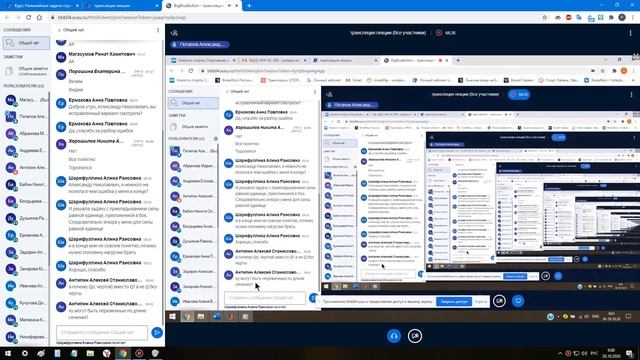Click the Google Translate extension icon
The width and height of the screenshot is (640, 360).
tap(579, 18)
